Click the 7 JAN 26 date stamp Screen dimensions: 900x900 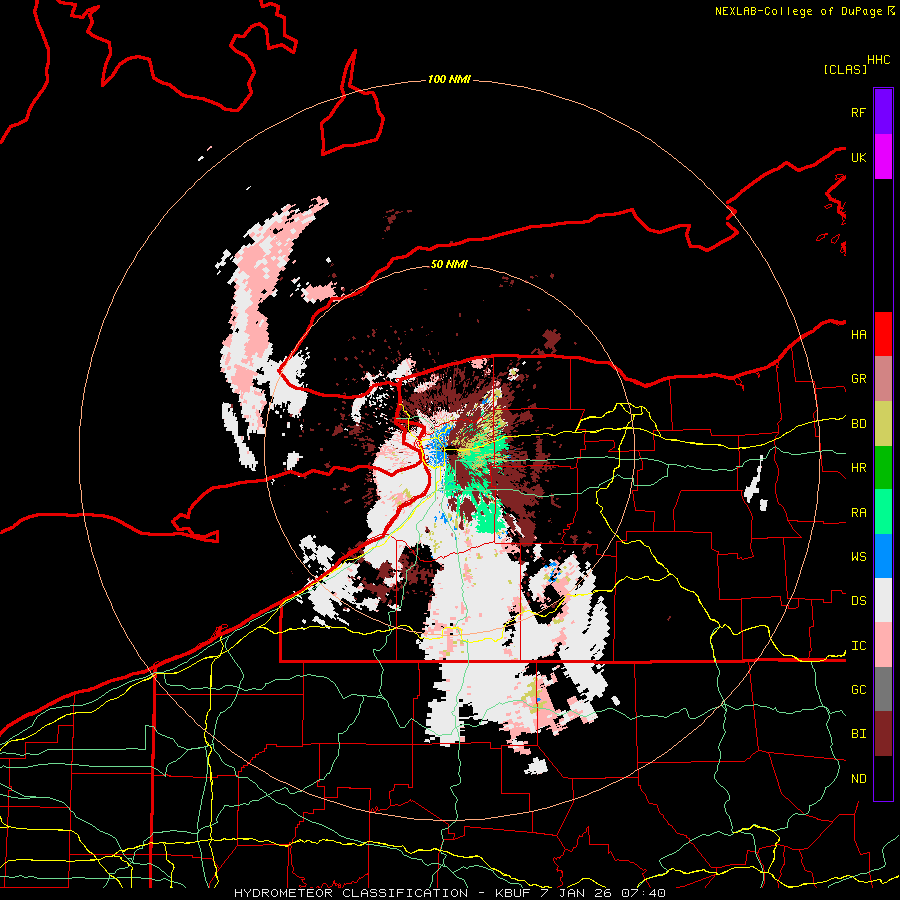click(x=578, y=893)
